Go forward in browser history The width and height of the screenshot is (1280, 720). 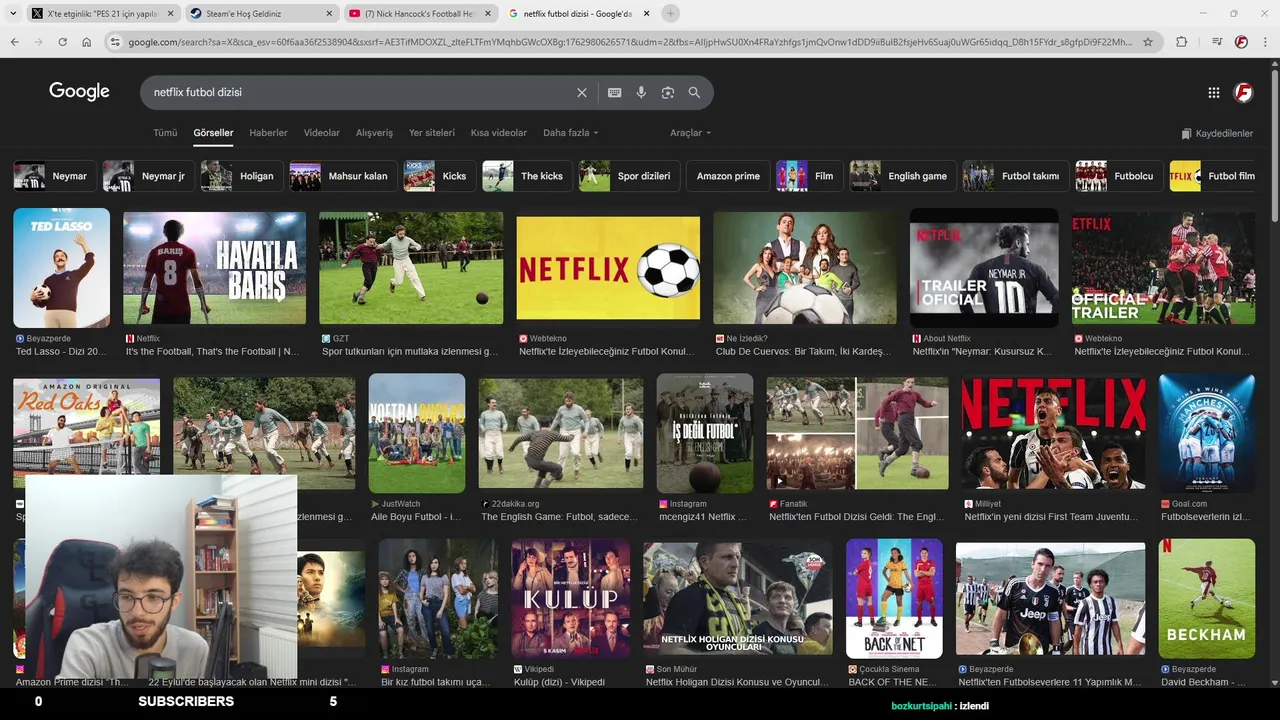pos(38,42)
